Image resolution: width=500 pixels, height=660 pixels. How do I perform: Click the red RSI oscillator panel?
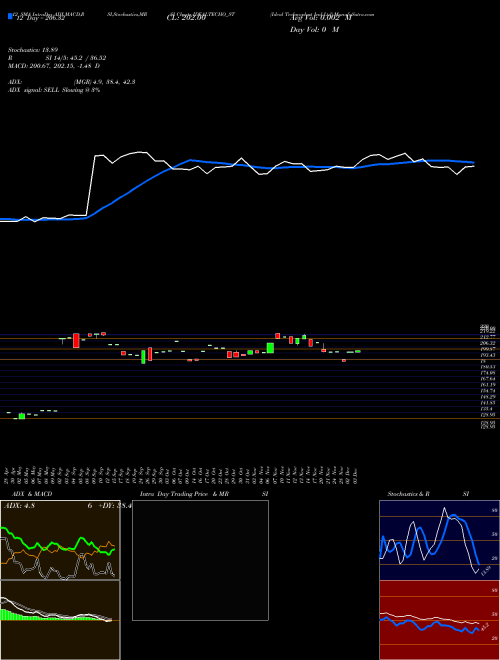tap(439, 620)
